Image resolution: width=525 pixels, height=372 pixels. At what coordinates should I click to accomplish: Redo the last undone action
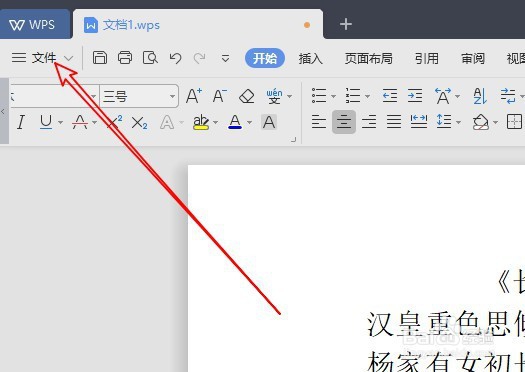200,58
